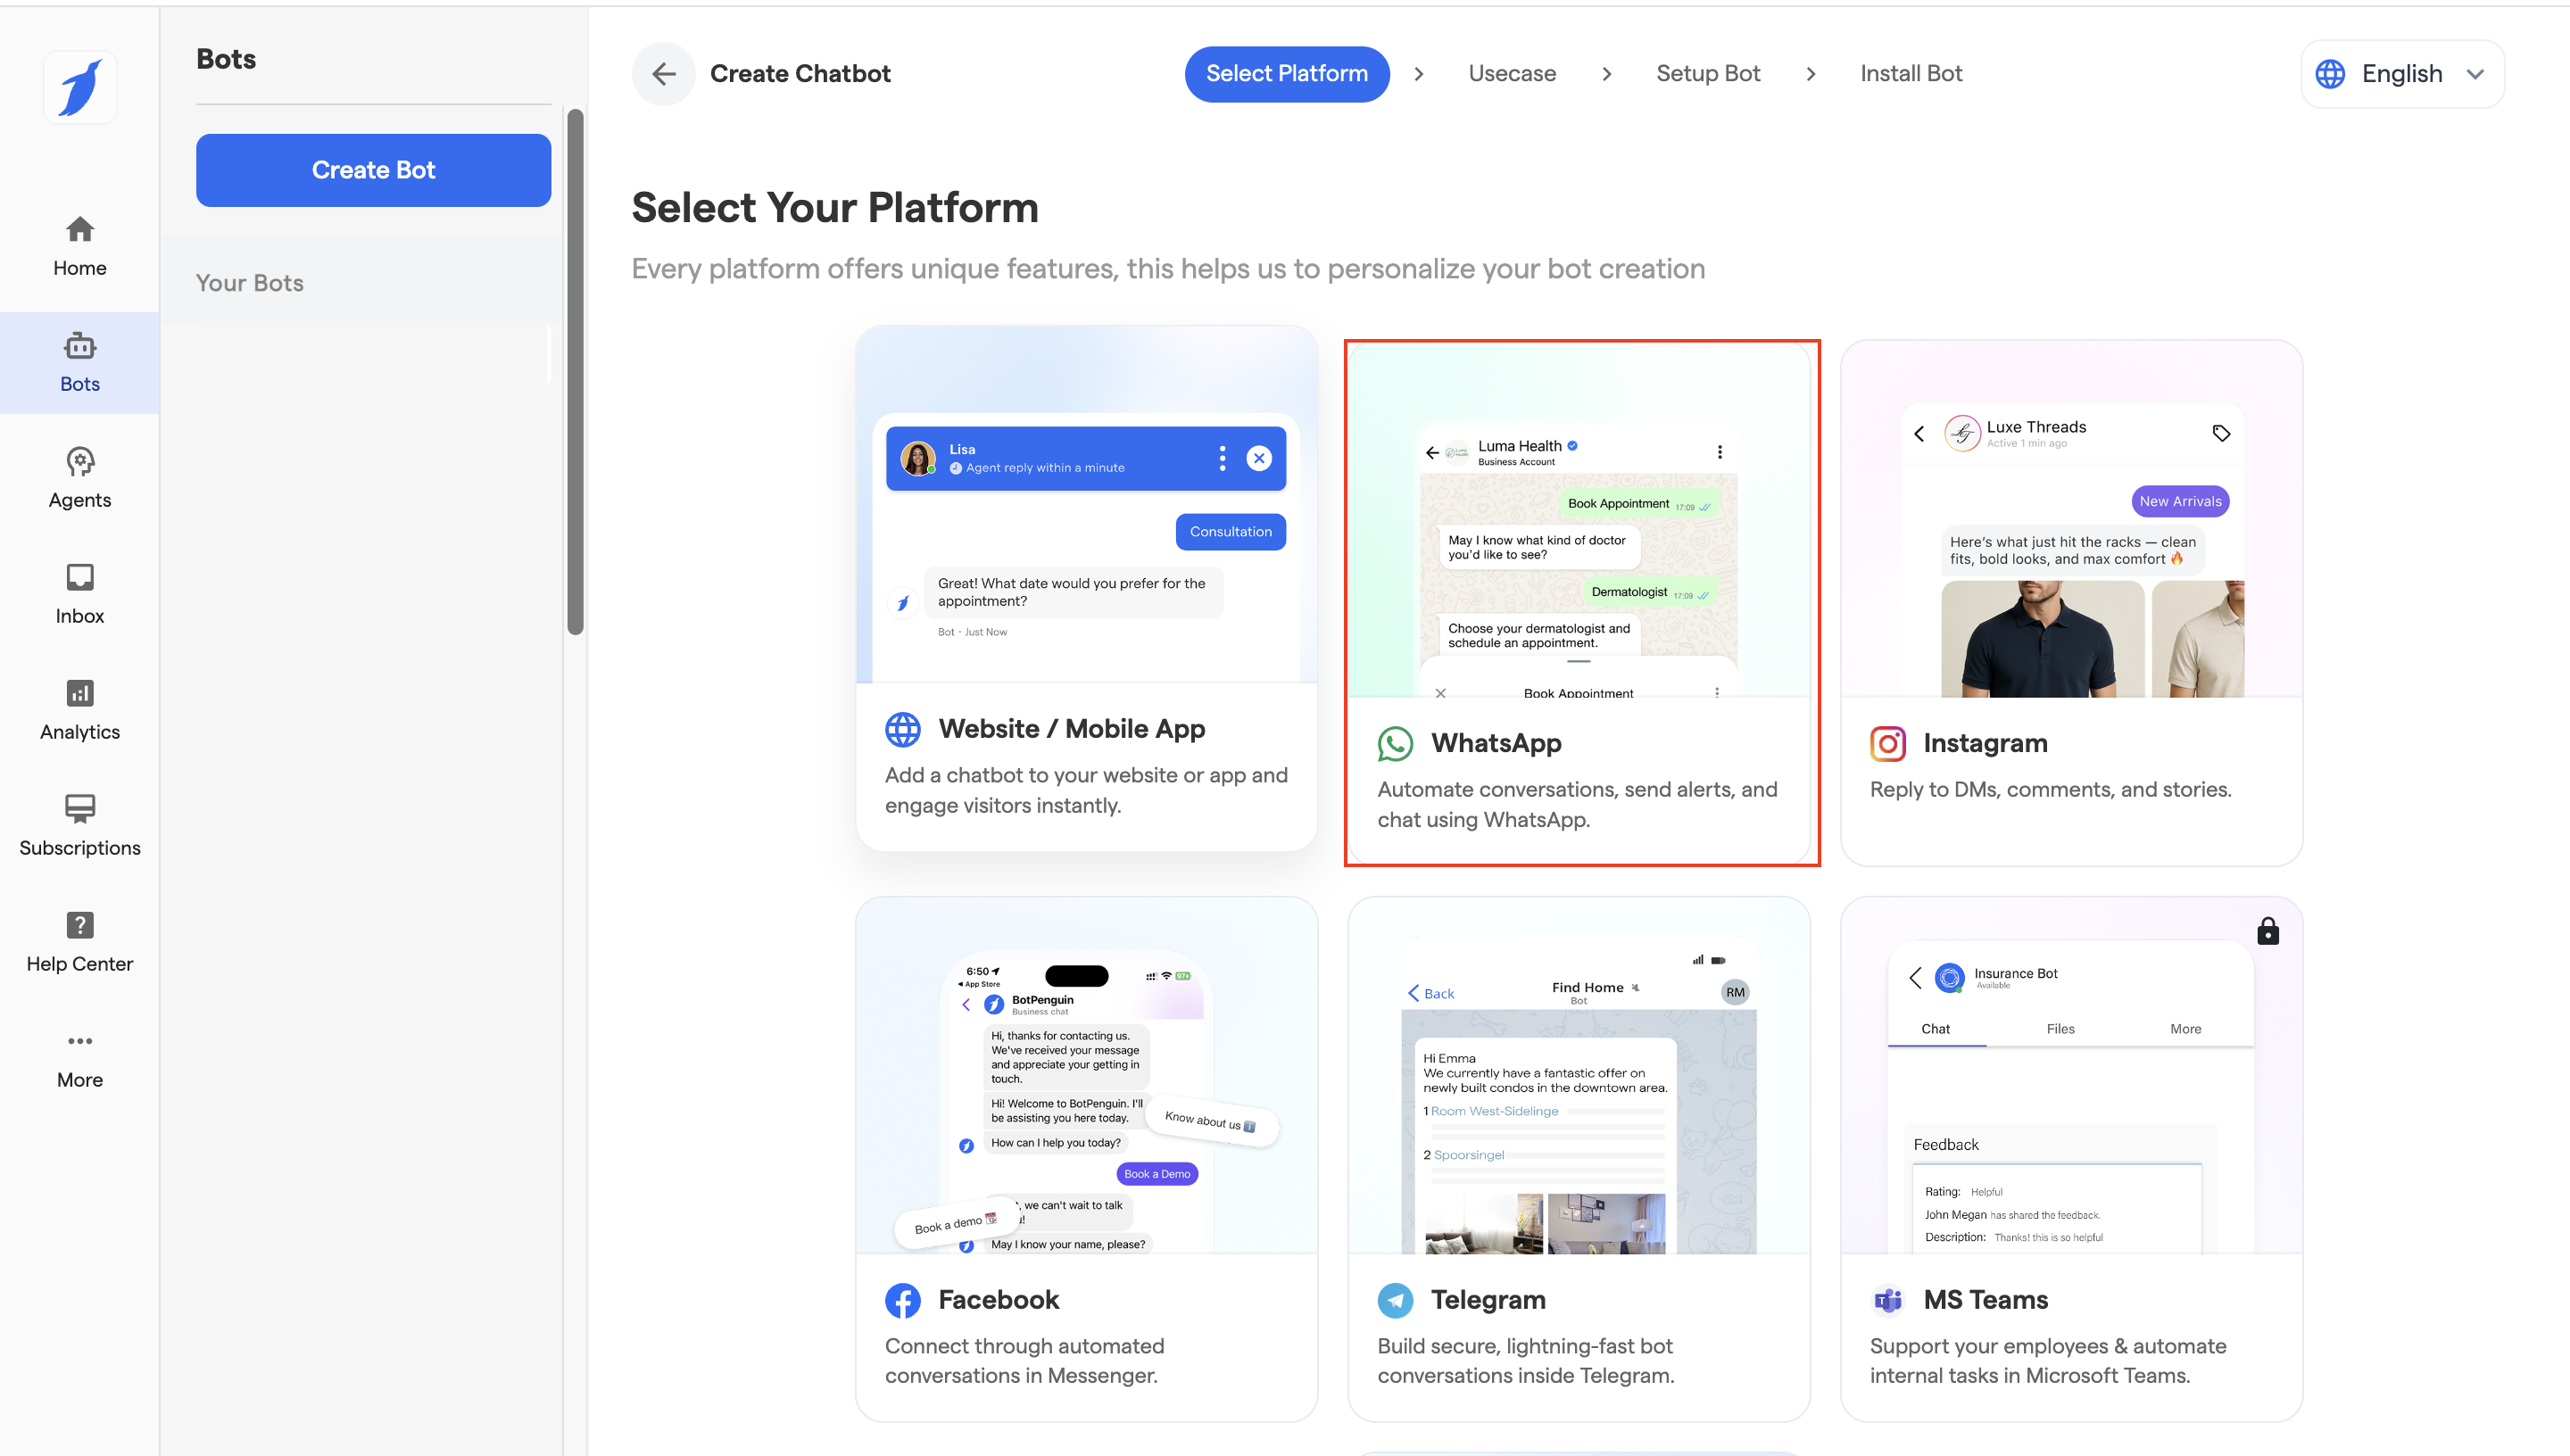Viewport: 2570px width, 1456px height.
Task: Open the Help Center
Action: pyautogui.click(x=80, y=942)
